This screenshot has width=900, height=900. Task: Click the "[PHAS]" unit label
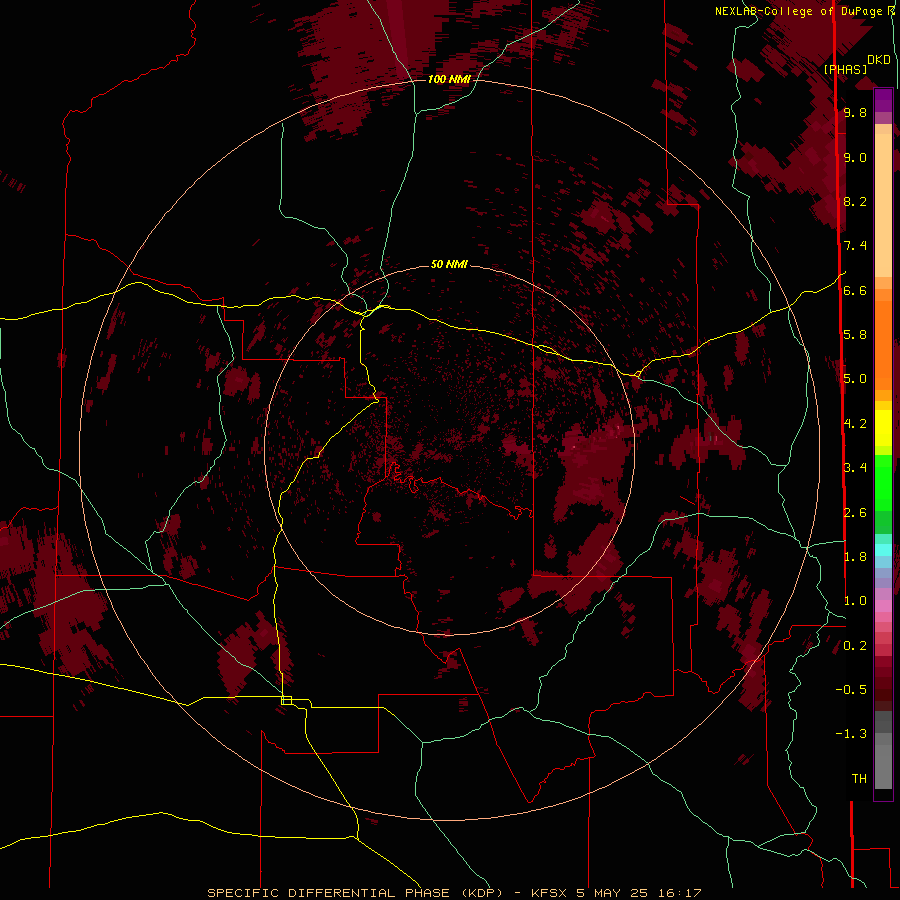(845, 69)
